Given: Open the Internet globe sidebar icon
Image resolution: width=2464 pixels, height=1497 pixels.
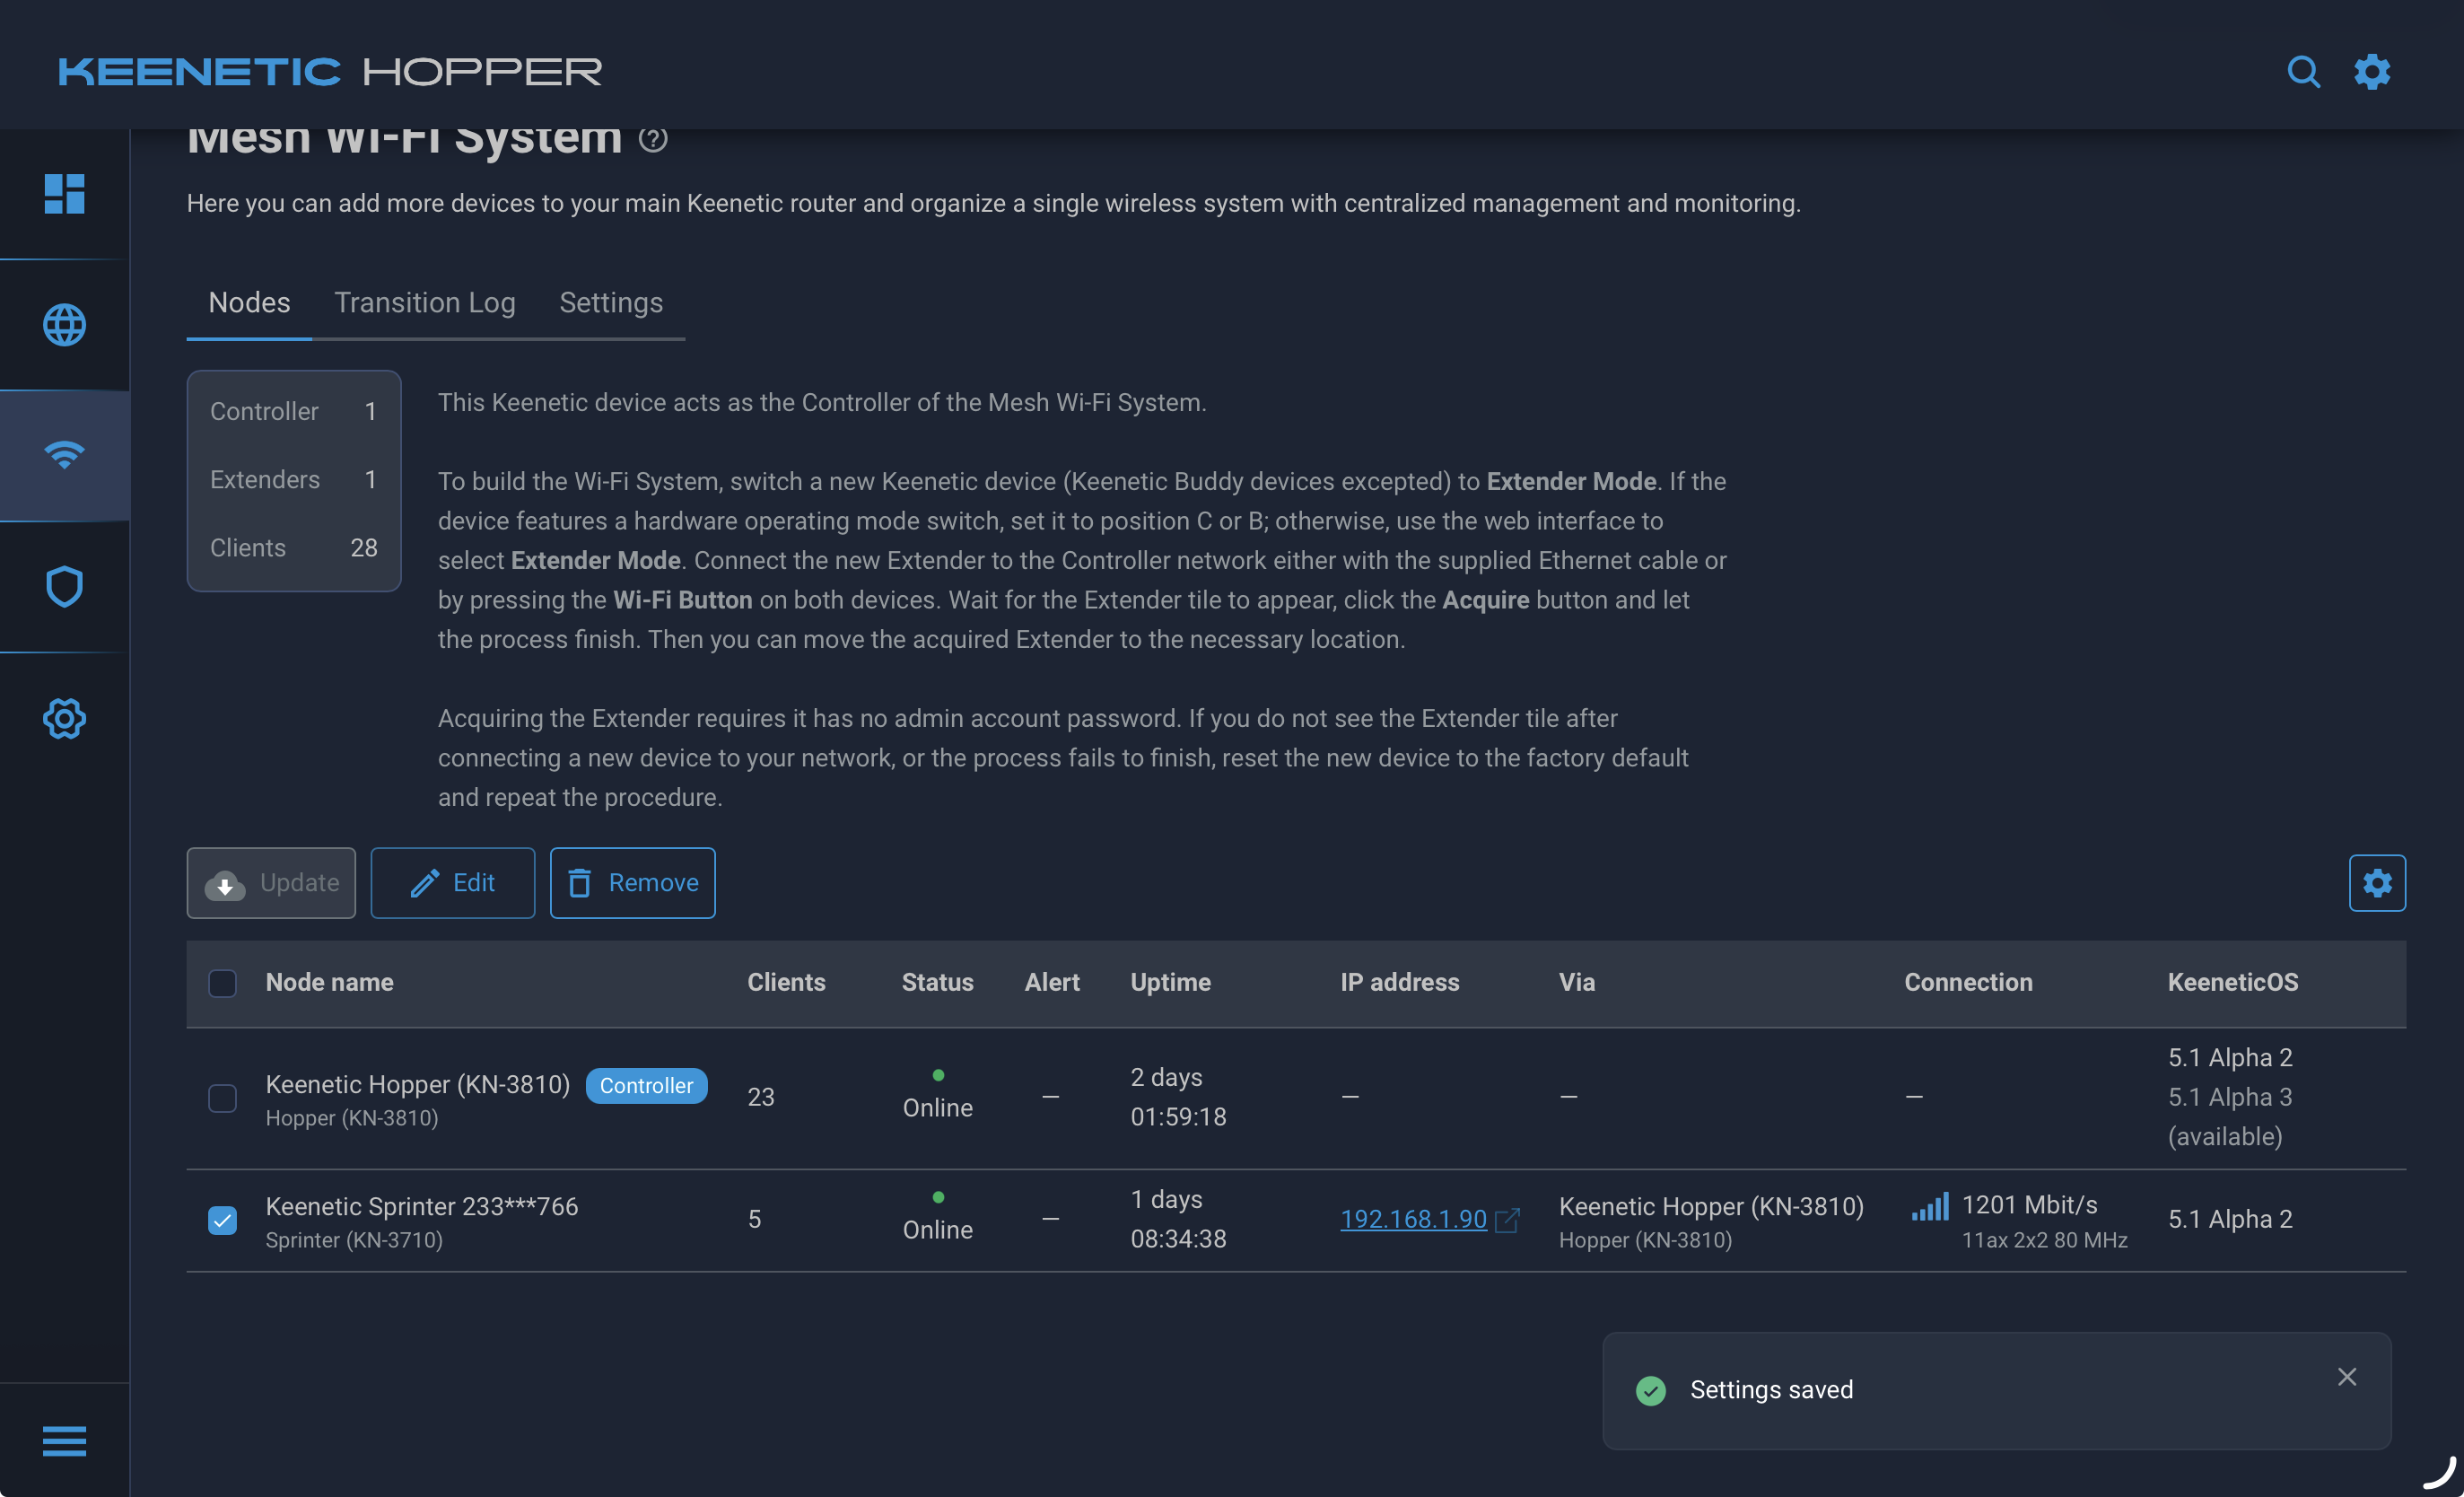Looking at the screenshot, I should 64,325.
